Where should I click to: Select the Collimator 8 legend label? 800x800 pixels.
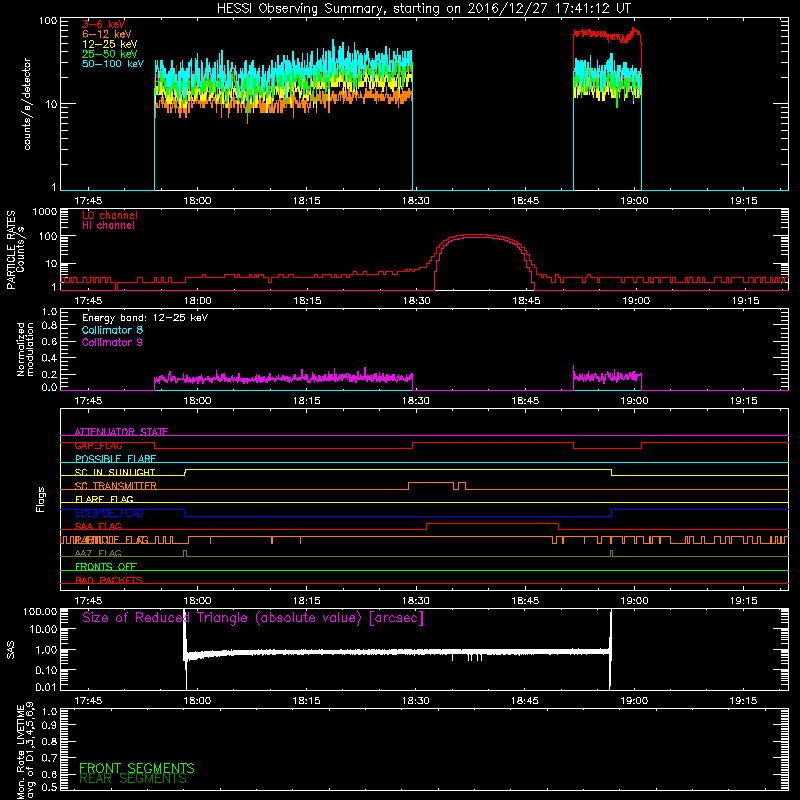tap(112, 330)
